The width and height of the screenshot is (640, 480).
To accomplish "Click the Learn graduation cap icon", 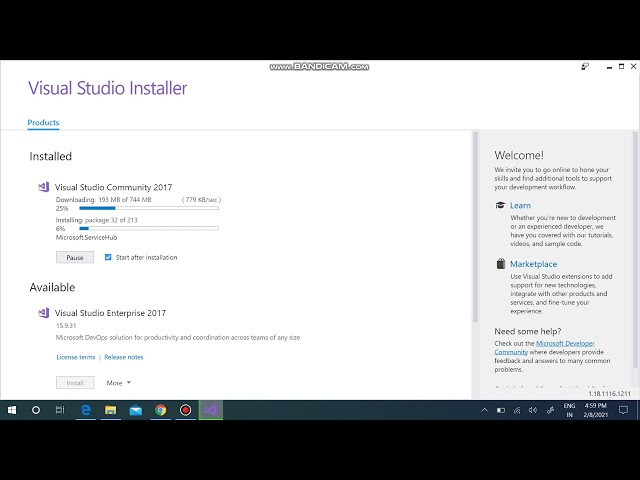I will click(x=500, y=205).
